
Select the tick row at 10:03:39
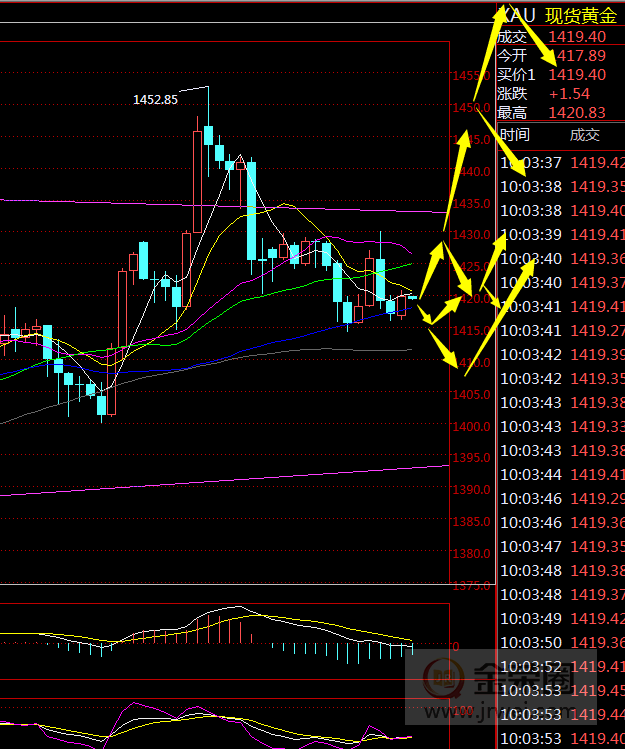point(562,235)
